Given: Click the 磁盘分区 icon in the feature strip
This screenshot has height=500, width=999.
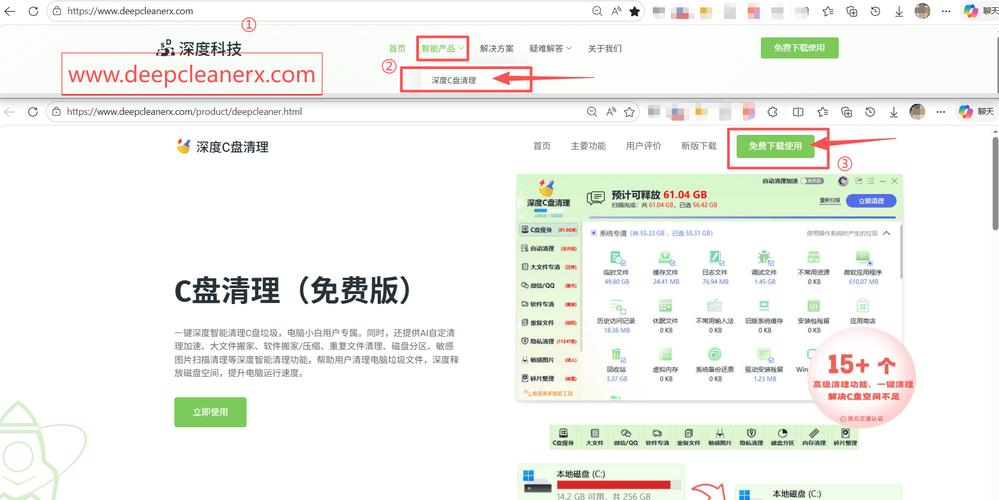Looking at the screenshot, I should (x=782, y=432).
